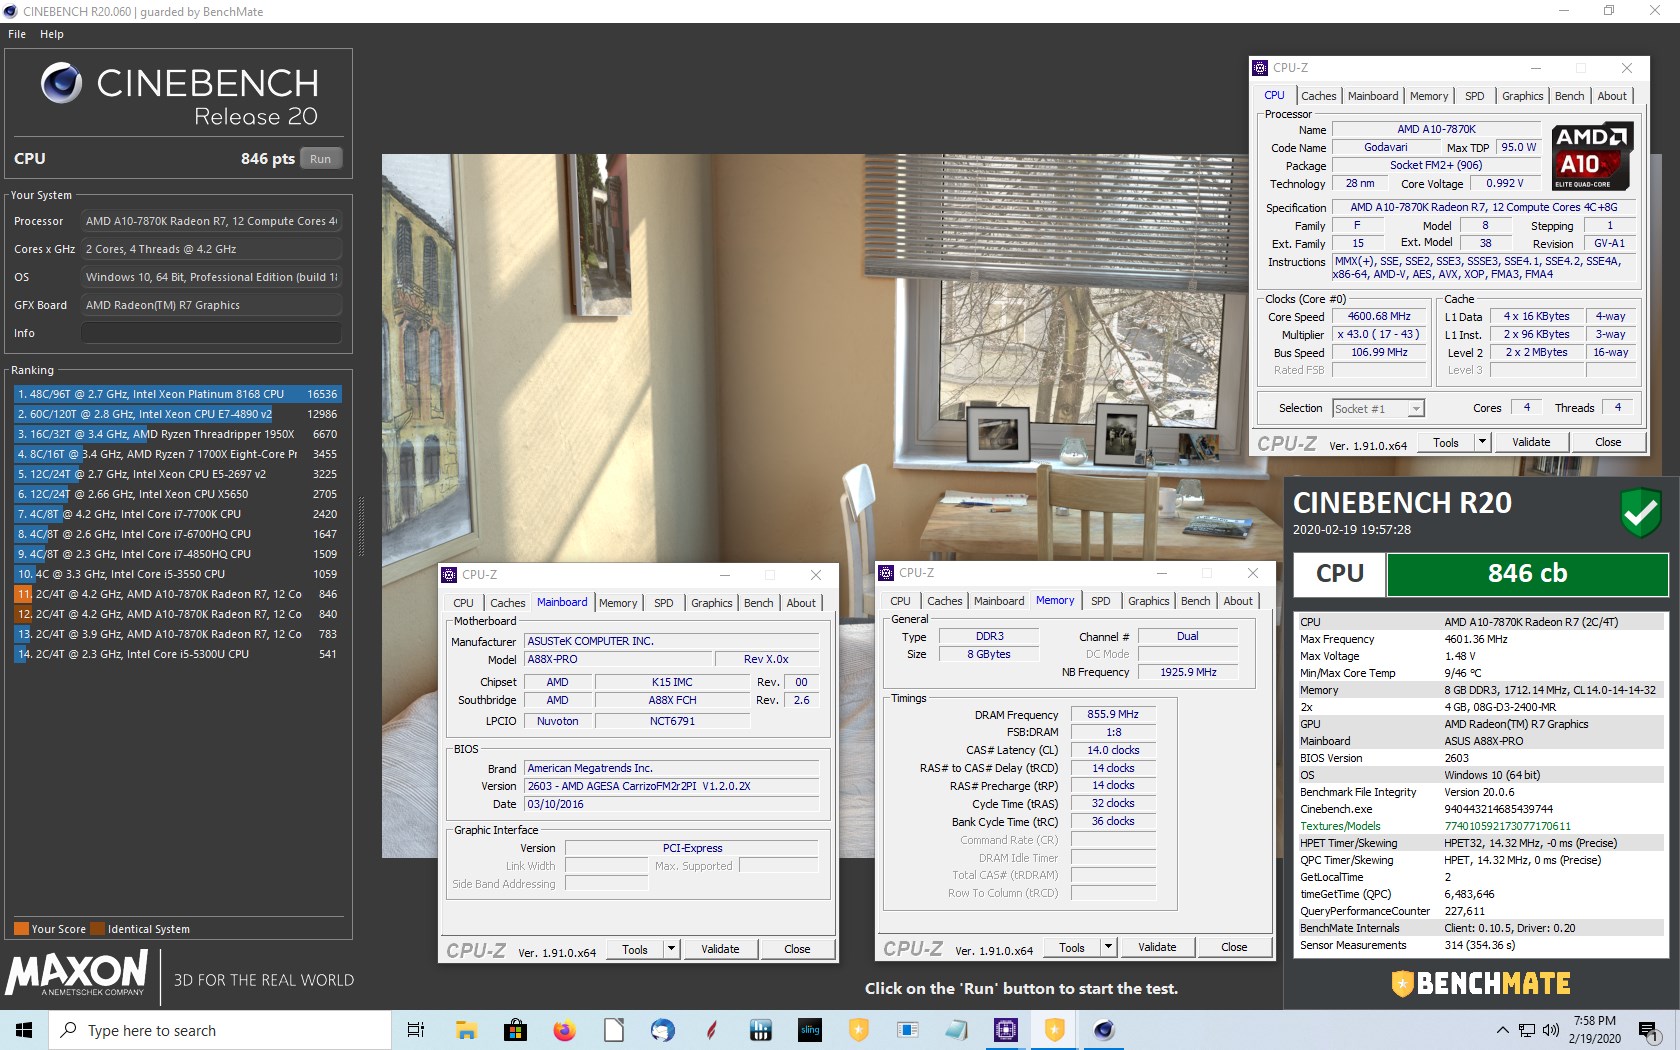Image resolution: width=1680 pixels, height=1050 pixels.
Task: Open File Explorer from the taskbar
Action: 466,1030
